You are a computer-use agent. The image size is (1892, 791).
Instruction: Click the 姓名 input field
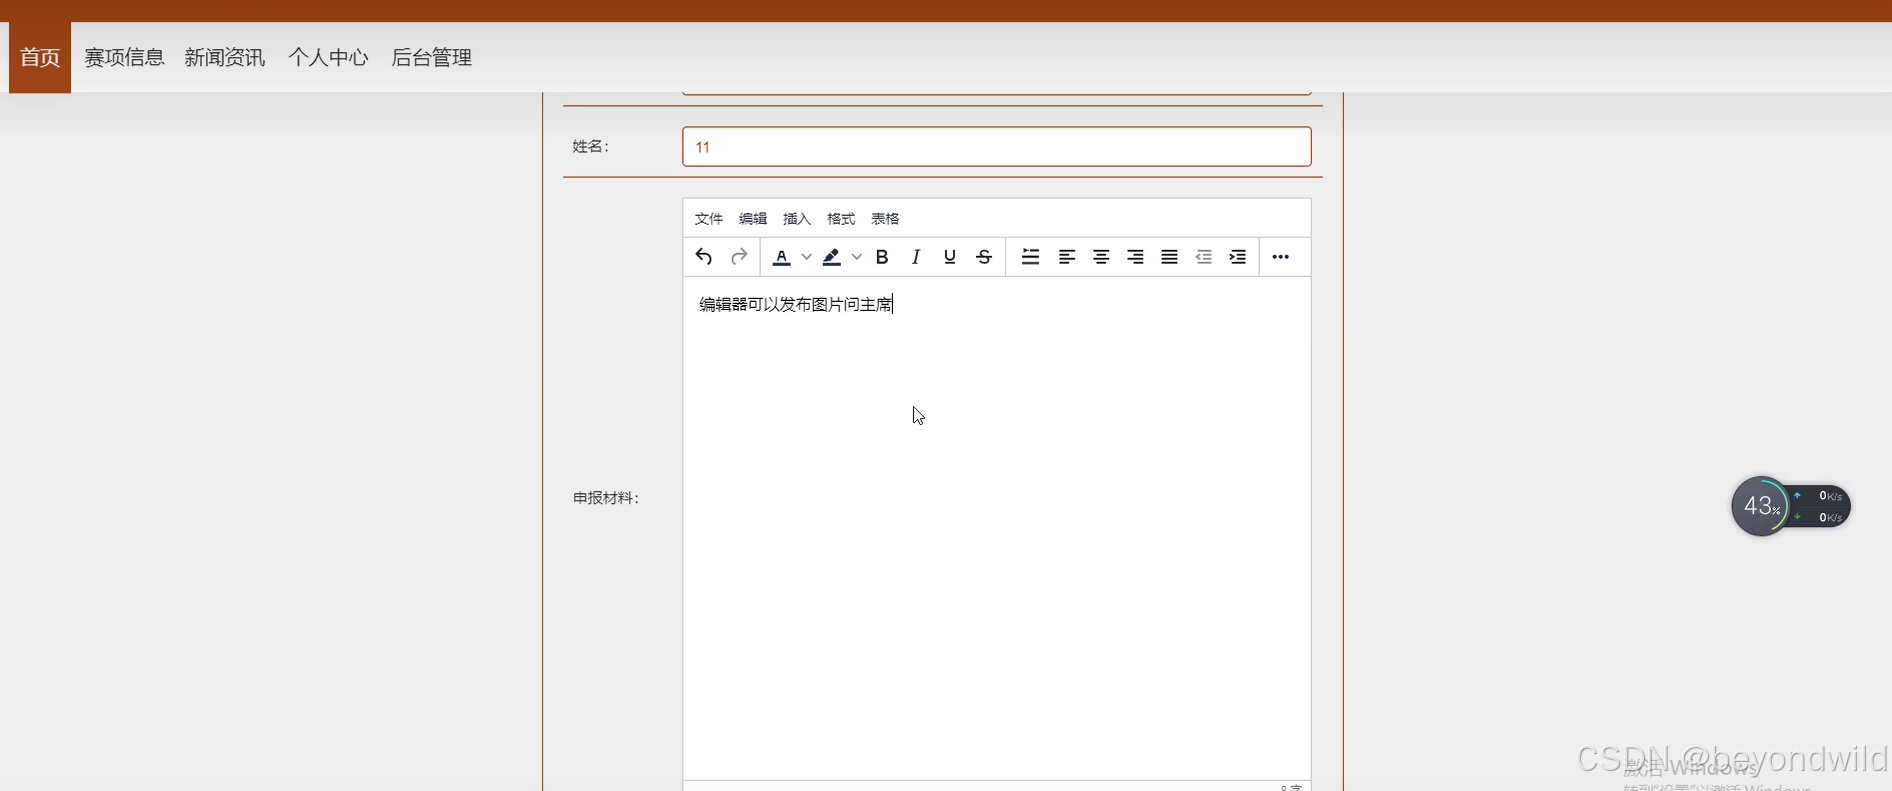click(x=997, y=146)
